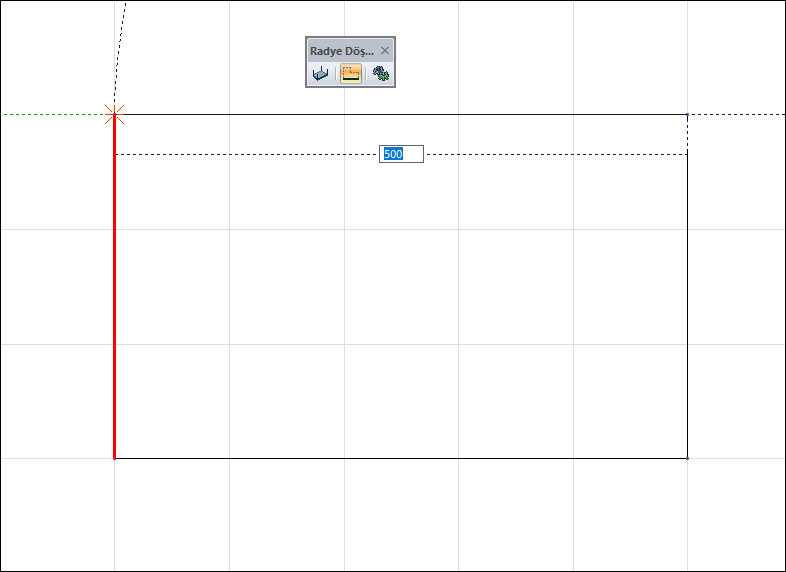This screenshot has width=786, height=572.
Task: Toggle the highlighted slab edge outline tool
Action: pos(350,74)
